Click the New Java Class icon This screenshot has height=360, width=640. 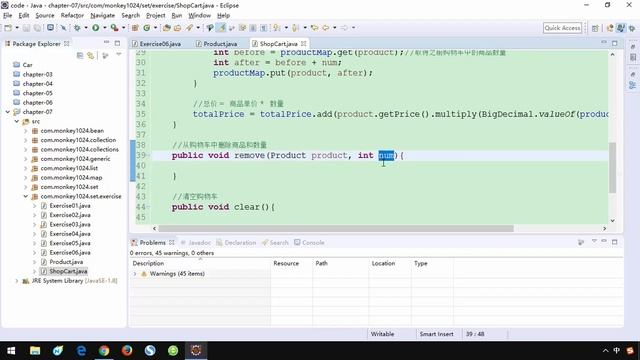(147, 28)
